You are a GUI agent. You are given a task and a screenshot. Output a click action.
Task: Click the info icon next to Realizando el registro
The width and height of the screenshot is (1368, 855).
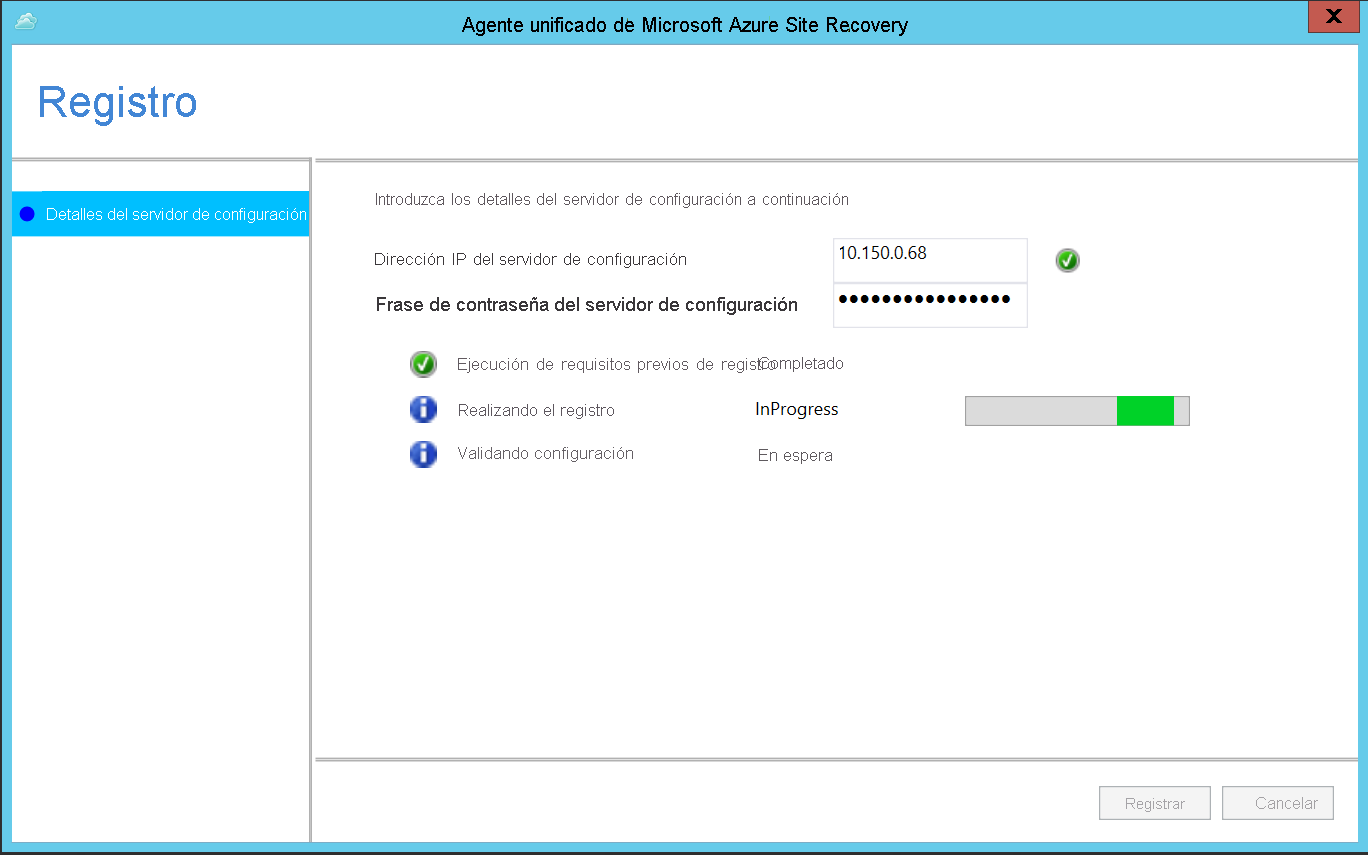[x=423, y=409]
